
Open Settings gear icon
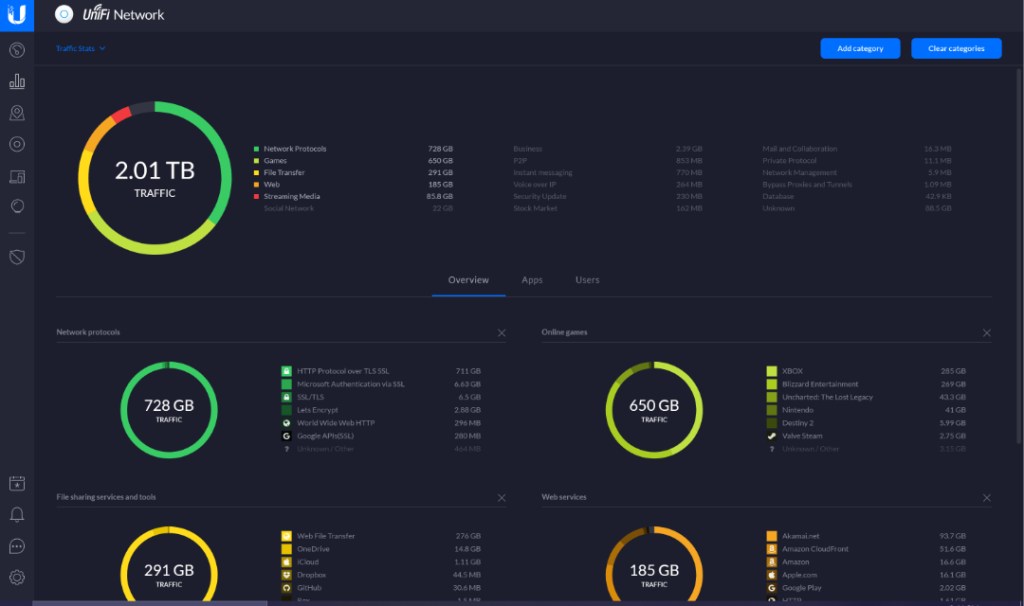click(x=16, y=577)
